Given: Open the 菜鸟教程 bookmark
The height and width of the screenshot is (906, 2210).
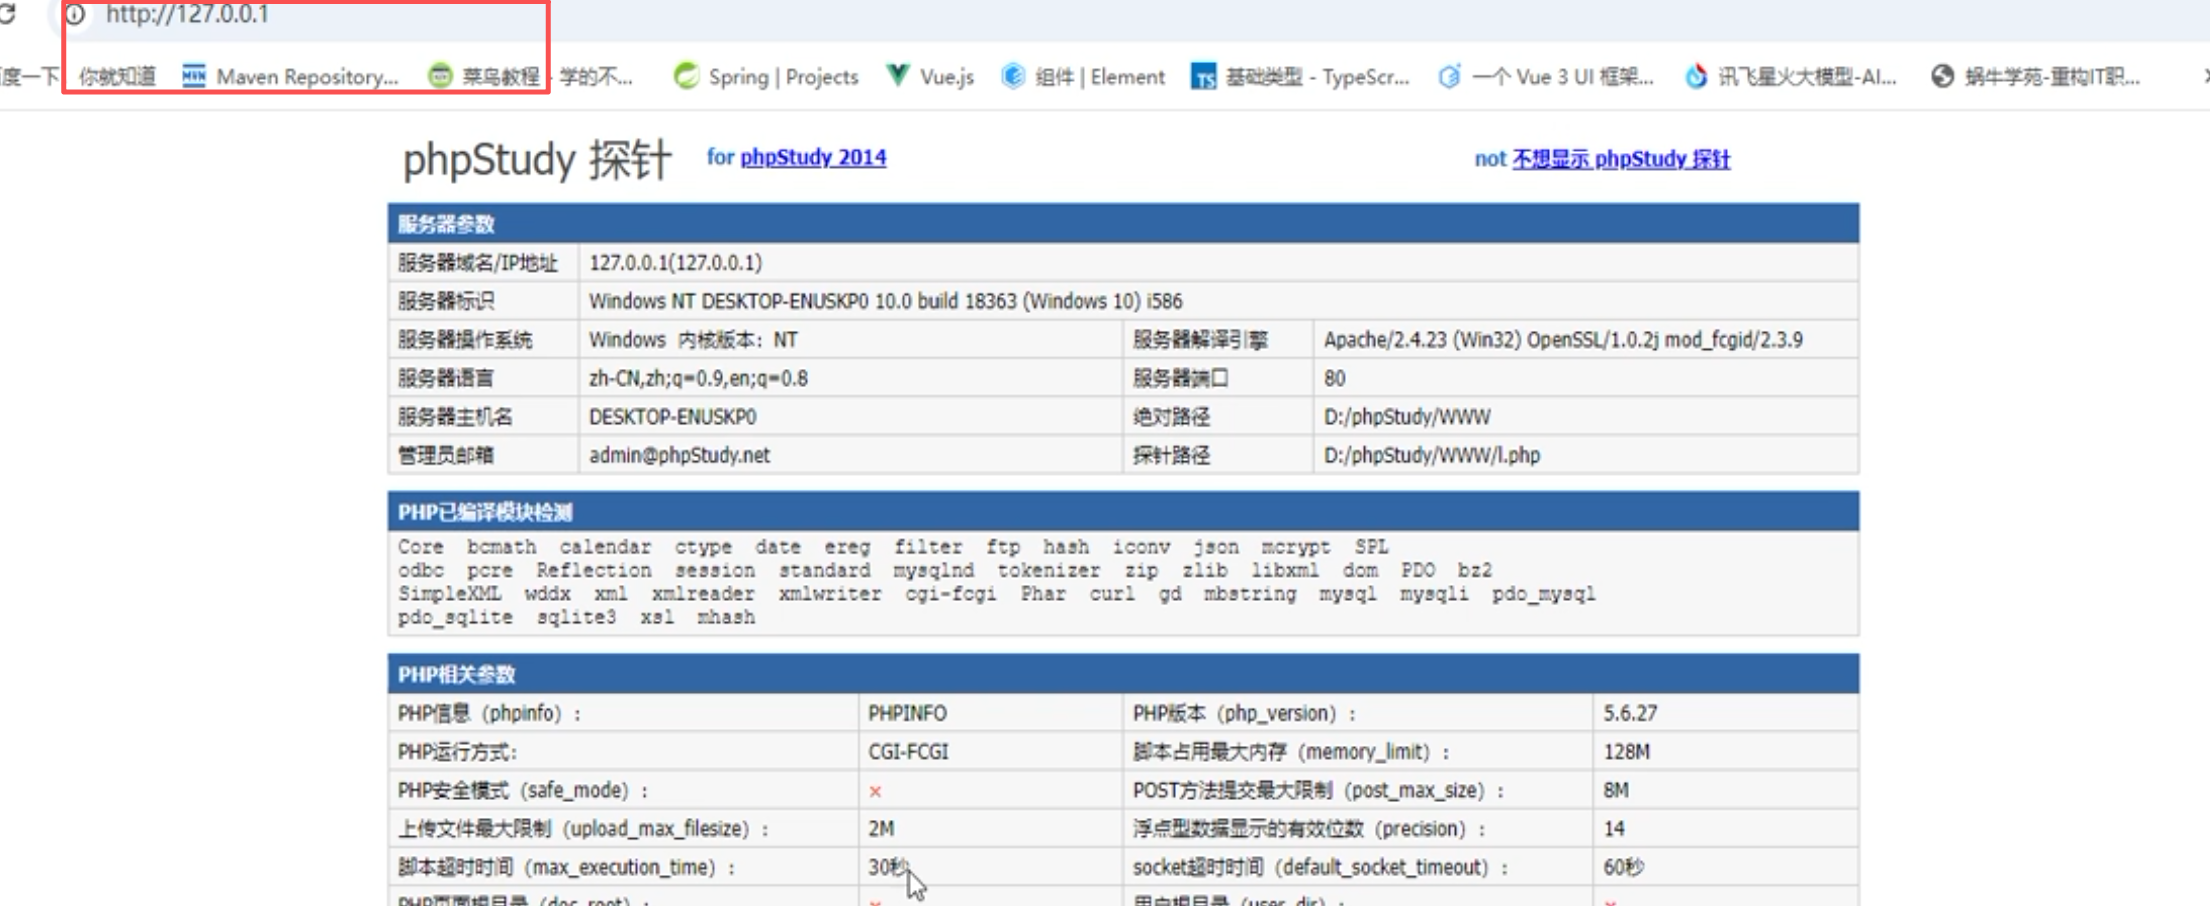Looking at the screenshot, I should tap(484, 77).
